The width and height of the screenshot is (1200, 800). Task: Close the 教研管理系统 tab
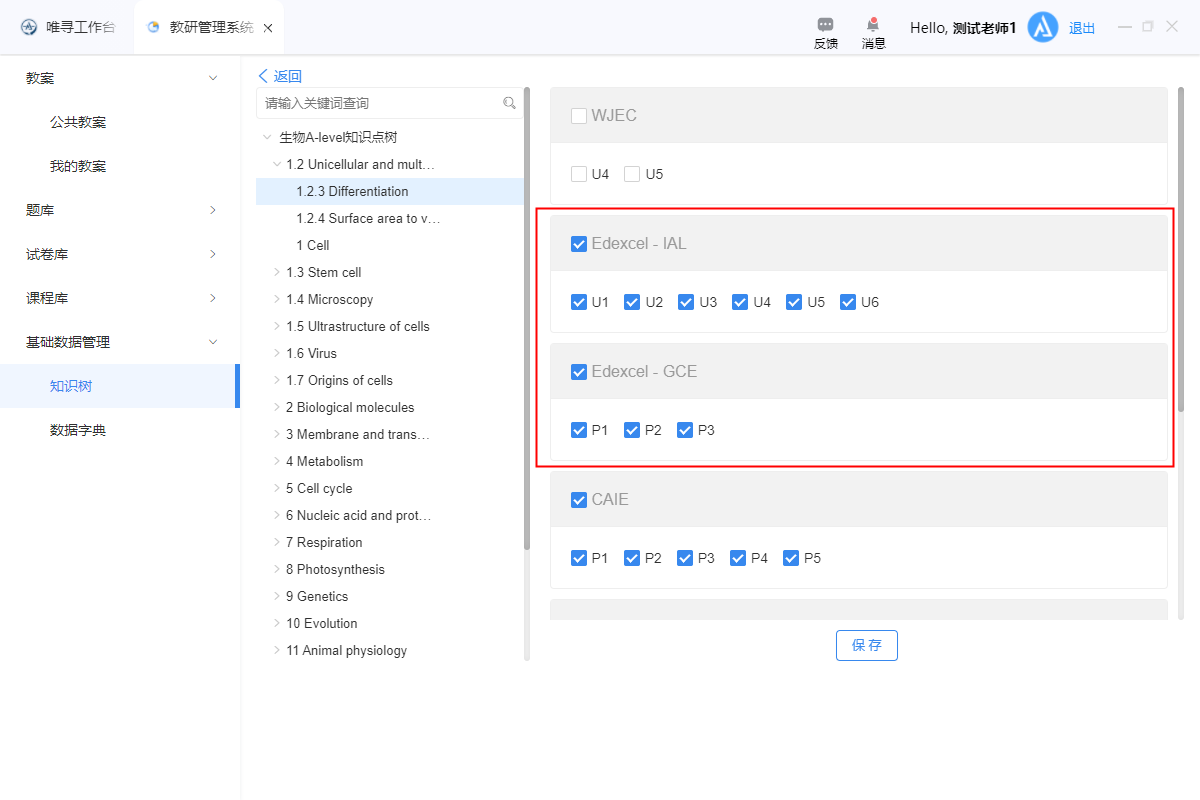(268, 28)
